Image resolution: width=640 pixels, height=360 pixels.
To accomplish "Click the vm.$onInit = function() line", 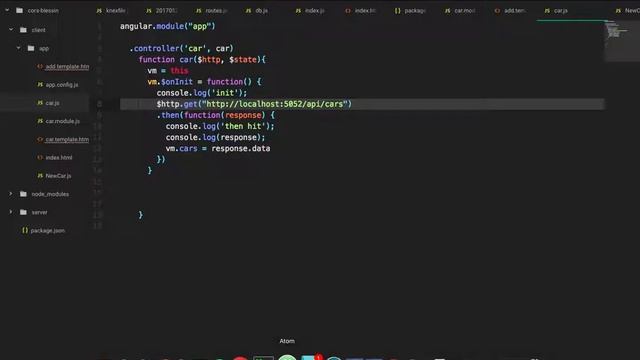I will click(204, 82).
